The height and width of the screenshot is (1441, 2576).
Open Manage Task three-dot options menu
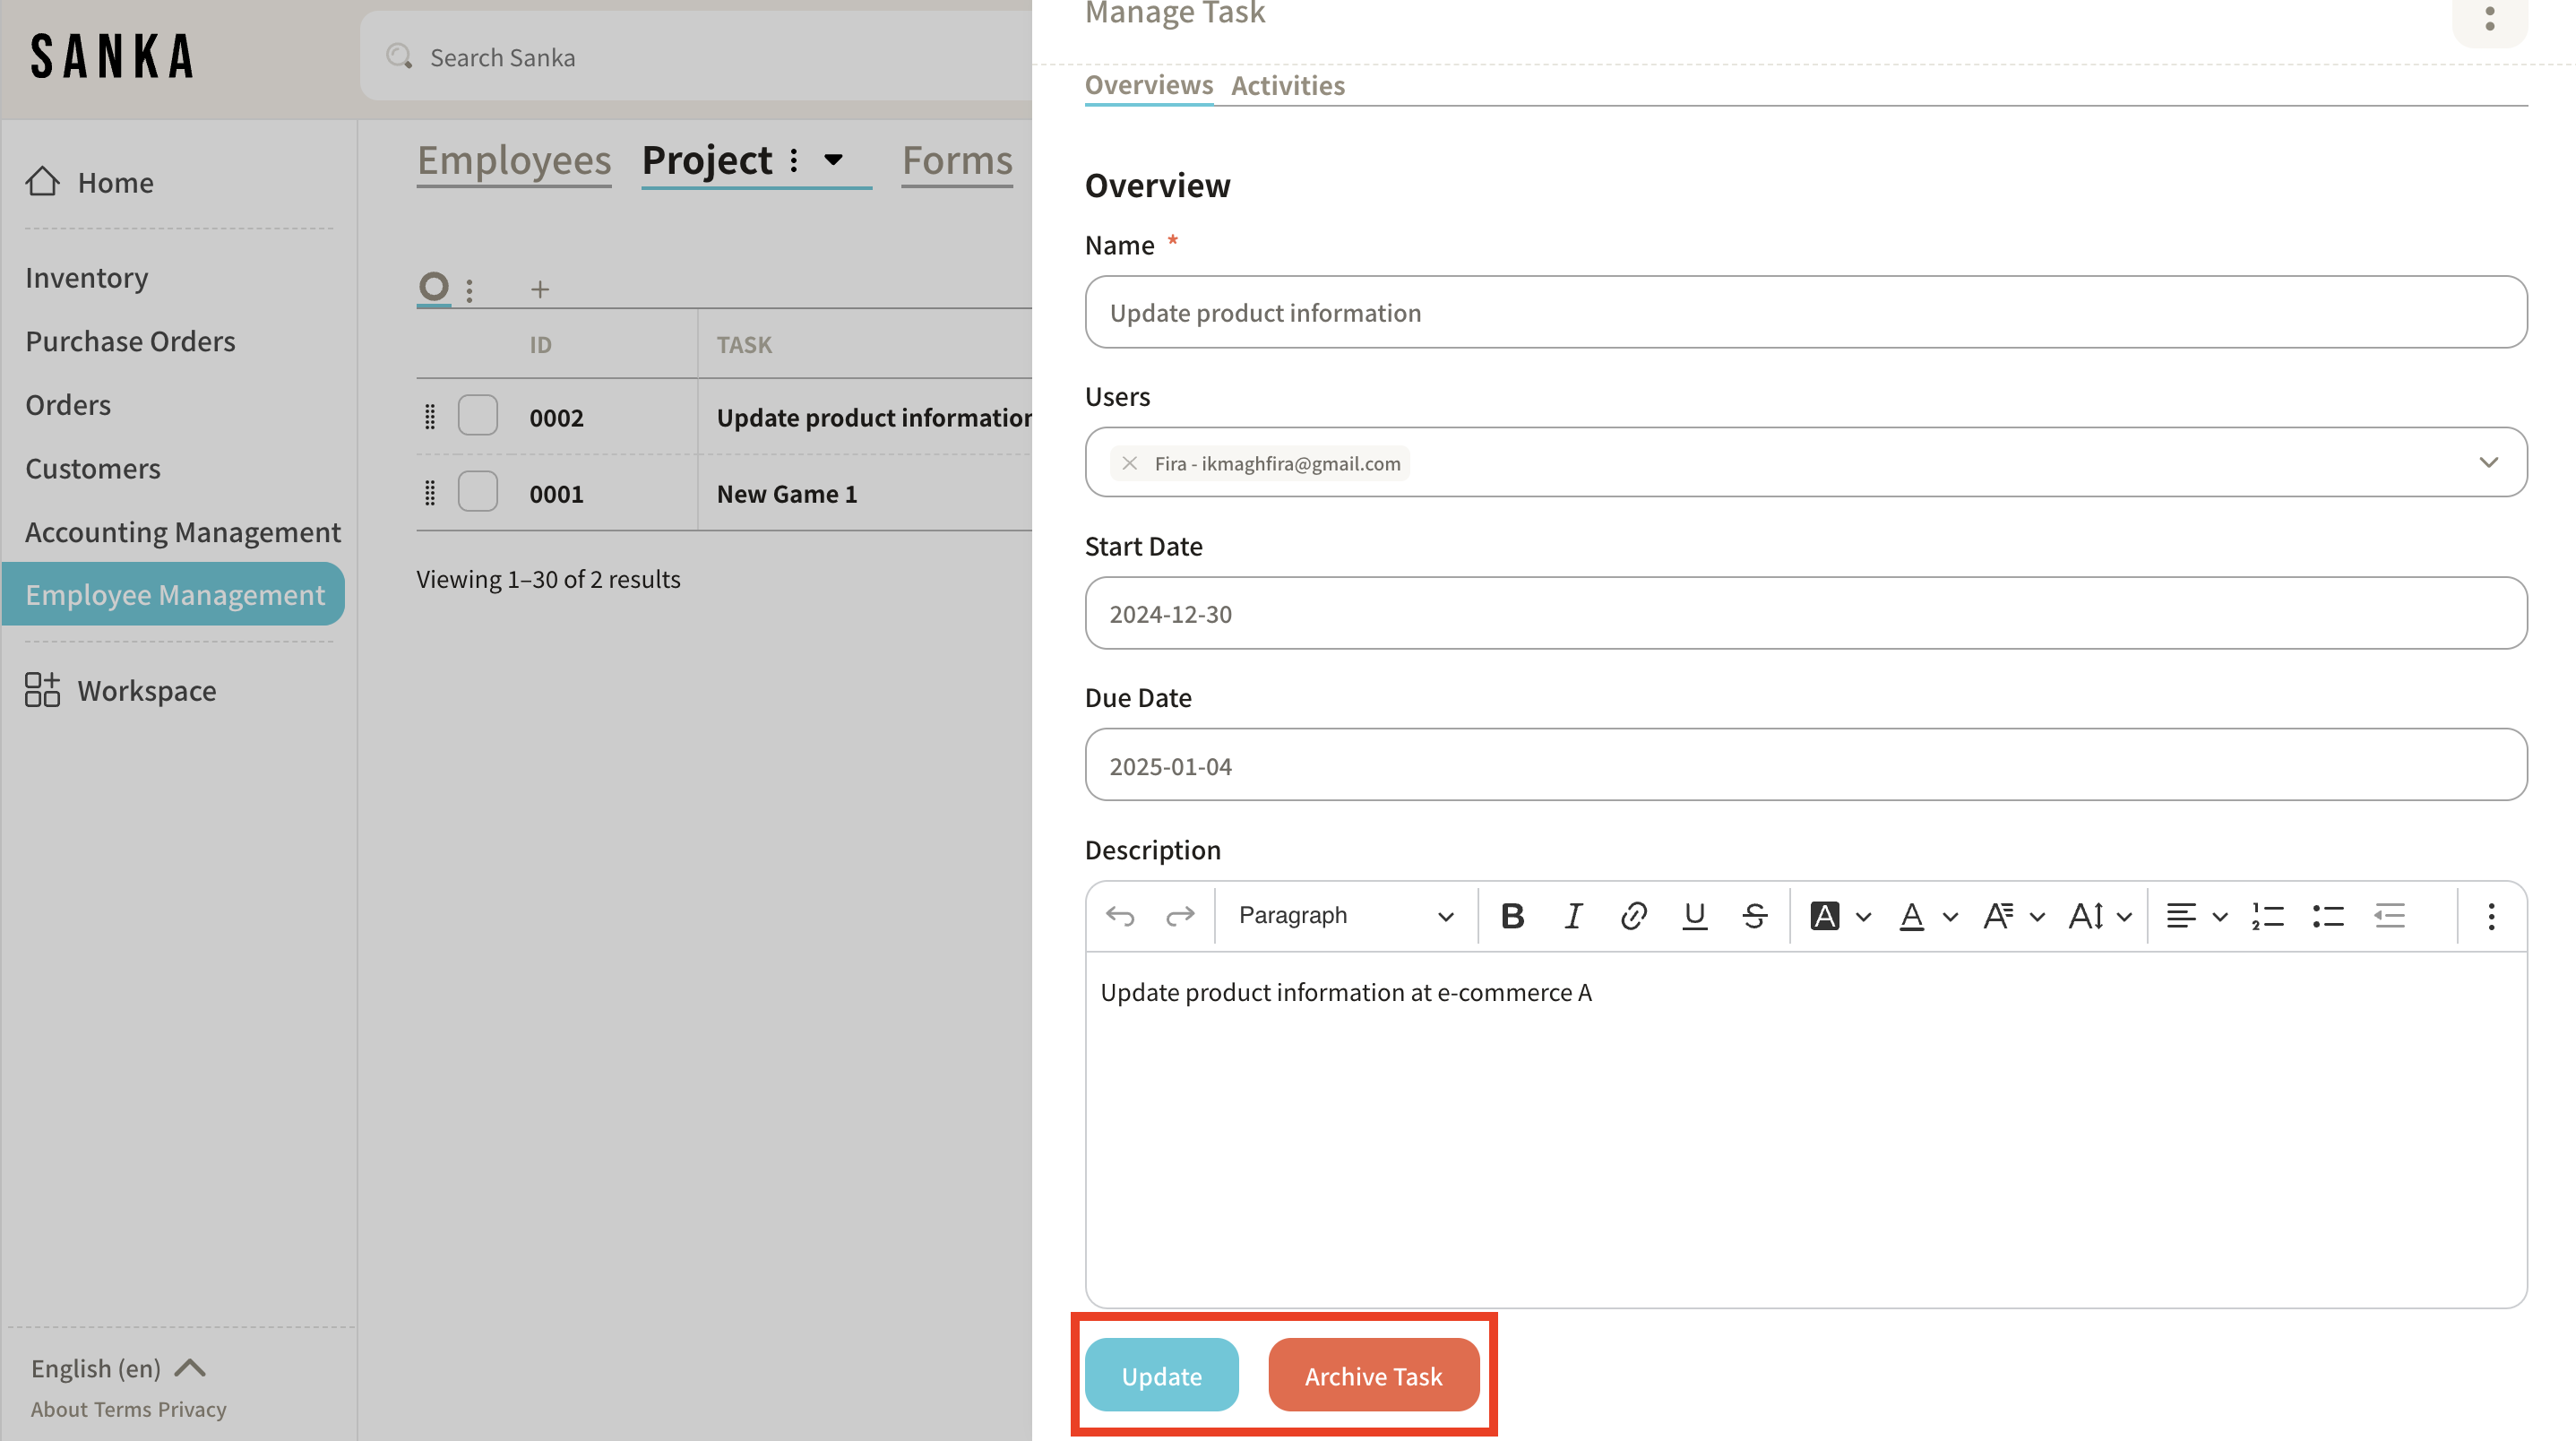(2489, 18)
